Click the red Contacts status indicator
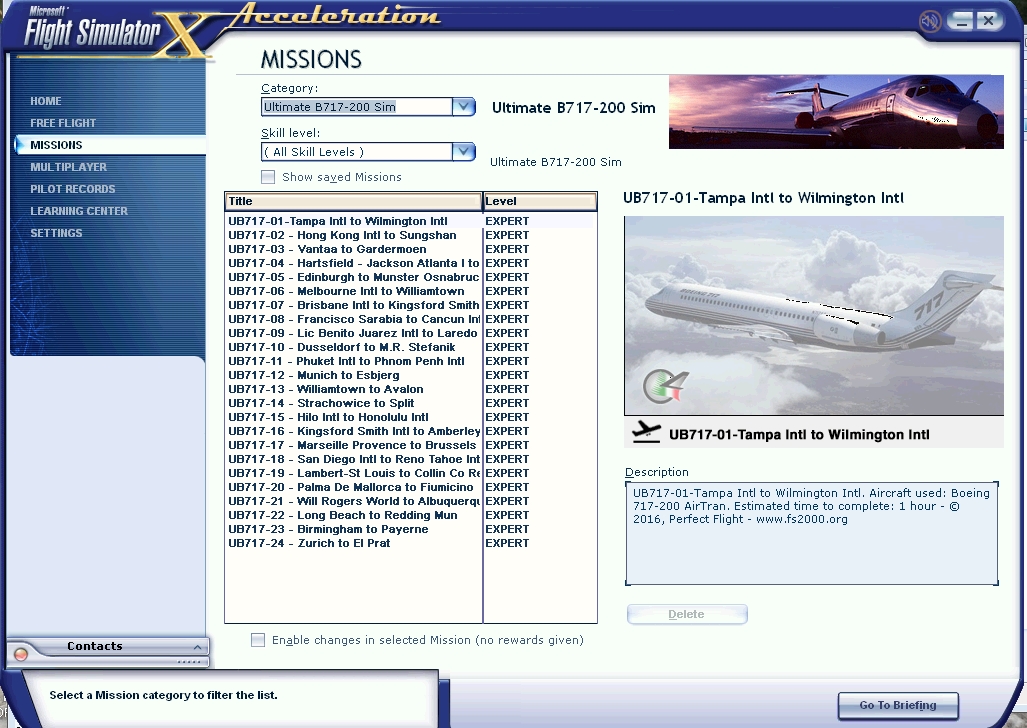Image resolution: width=1027 pixels, height=728 pixels. point(21,654)
